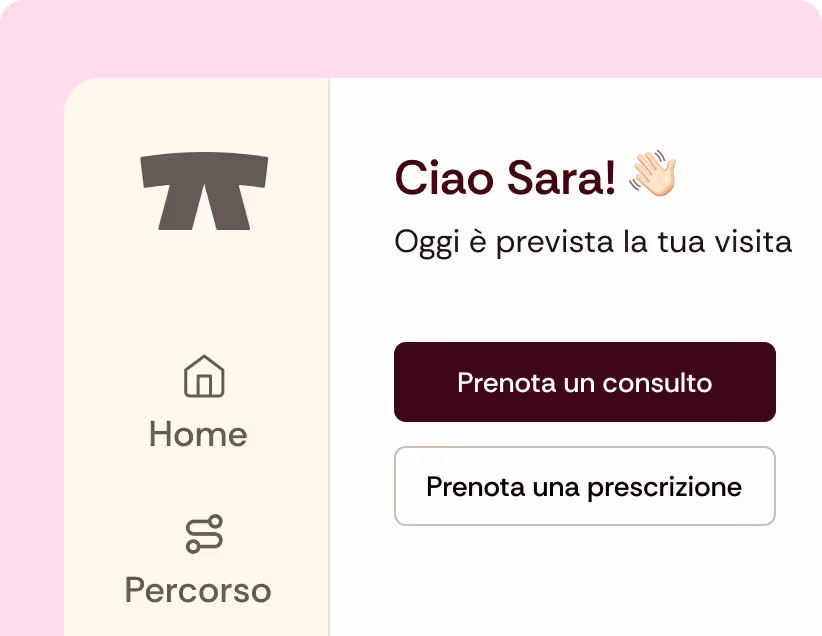Select the Home house icon

pos(204,376)
